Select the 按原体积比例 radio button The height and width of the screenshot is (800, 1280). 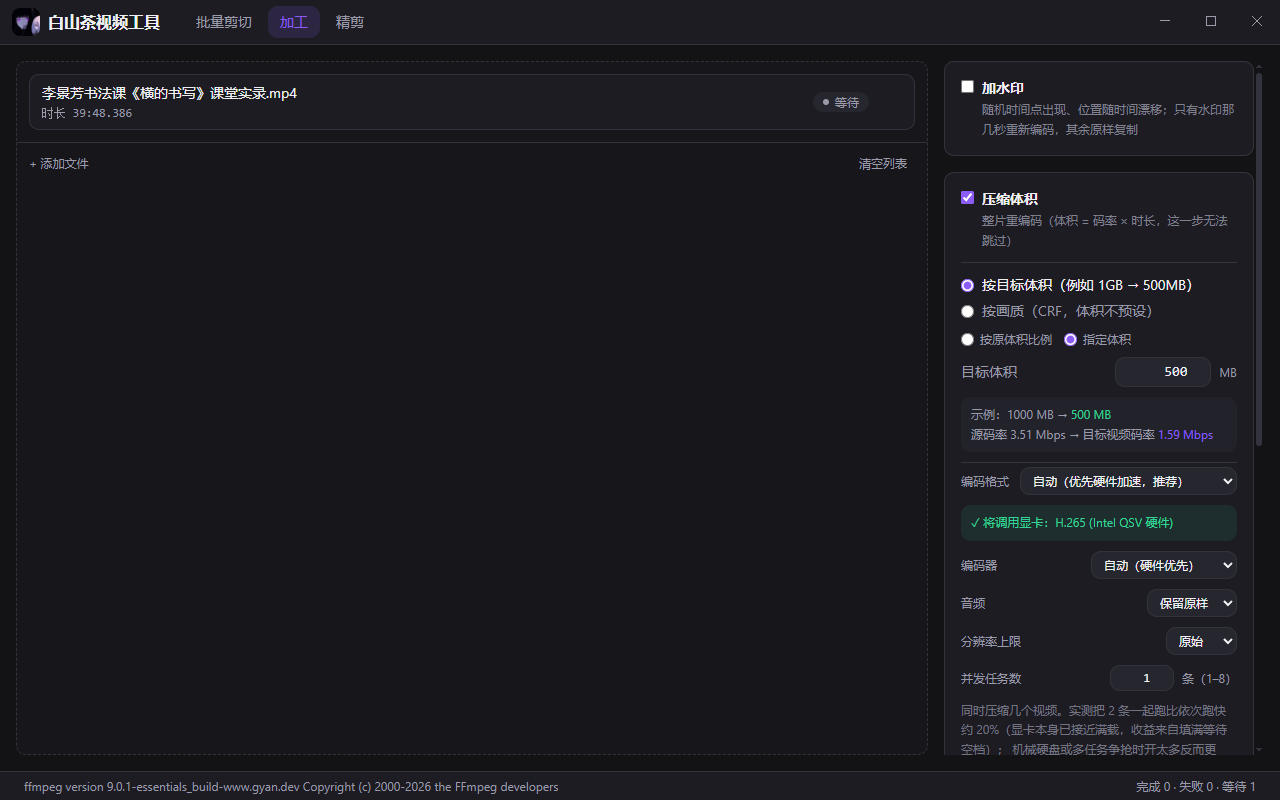pos(967,339)
